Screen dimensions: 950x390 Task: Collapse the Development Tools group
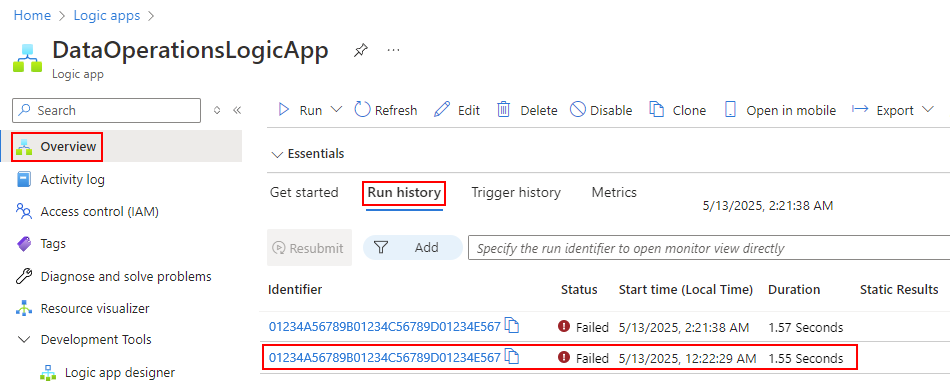pyautogui.click(x=25, y=339)
